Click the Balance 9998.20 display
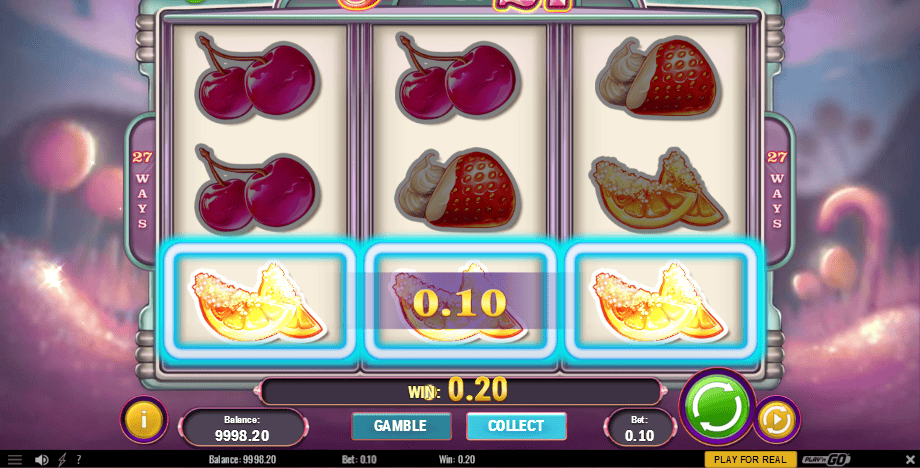The image size is (920, 468). (242, 428)
